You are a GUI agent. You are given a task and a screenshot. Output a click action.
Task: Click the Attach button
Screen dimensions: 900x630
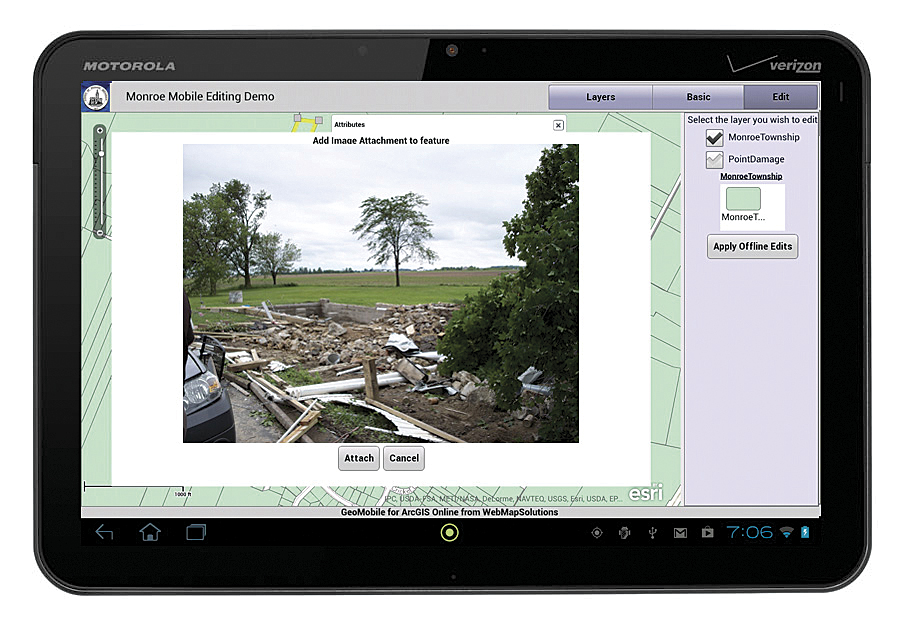pyautogui.click(x=359, y=458)
